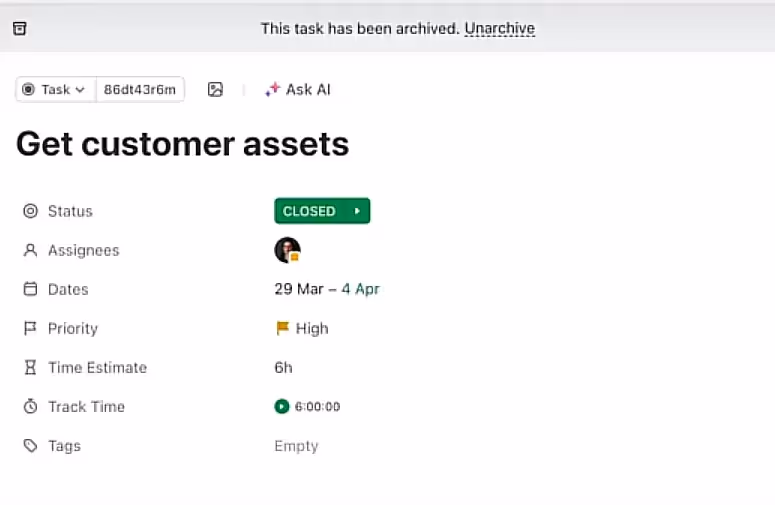775x505 pixels.
Task: Open Ask AI assistant
Action: click(297, 89)
